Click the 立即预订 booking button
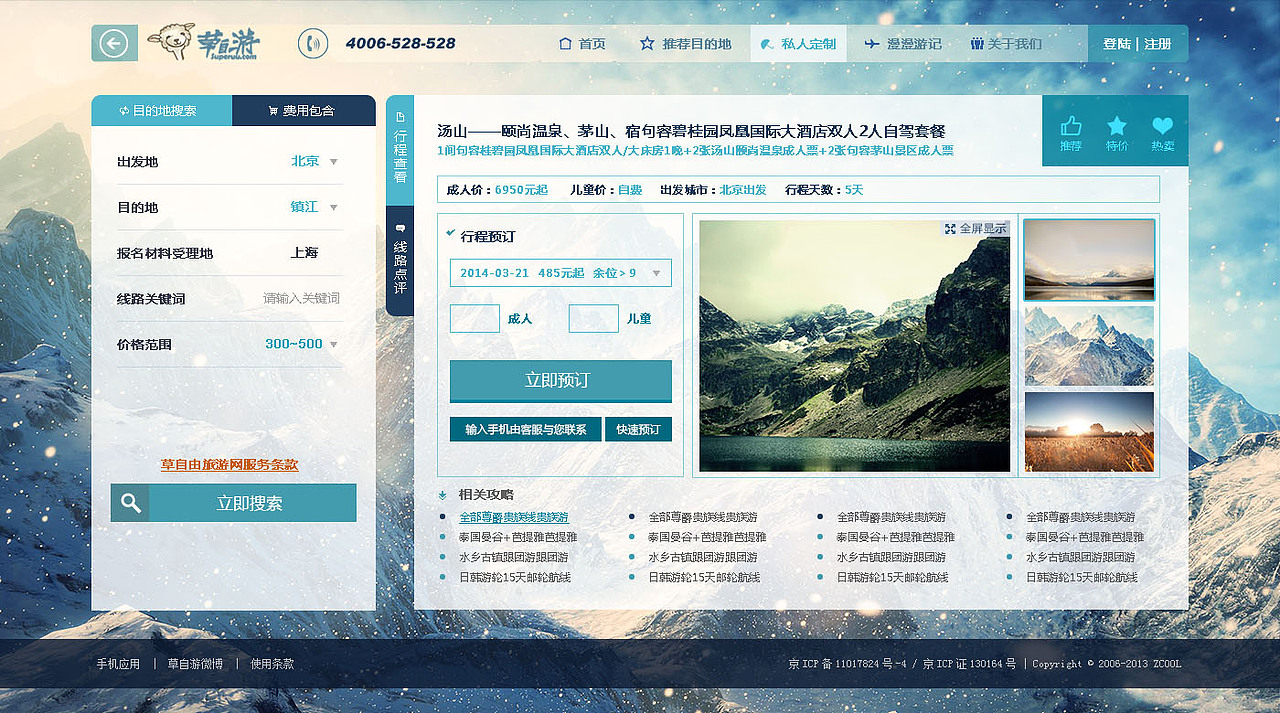This screenshot has width=1280, height=713. [x=560, y=381]
